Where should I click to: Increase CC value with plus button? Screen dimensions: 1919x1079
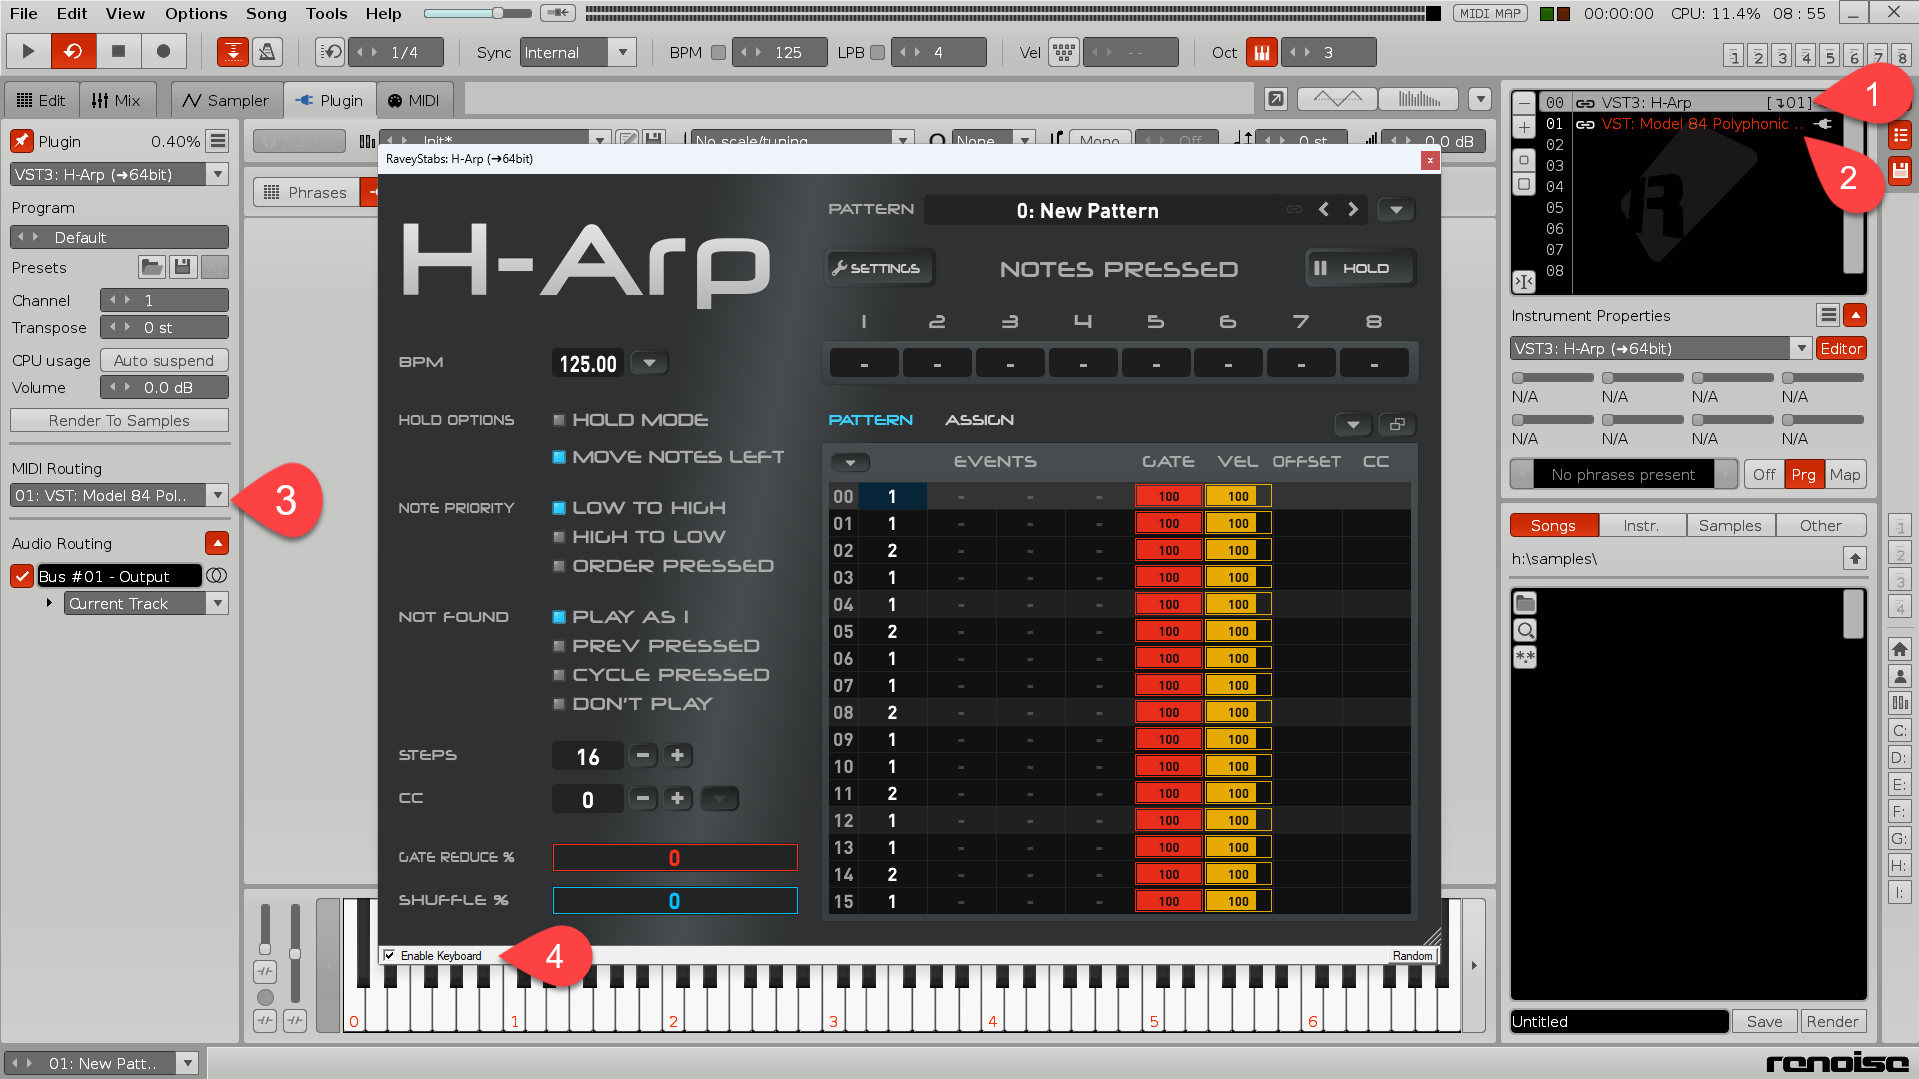point(677,798)
